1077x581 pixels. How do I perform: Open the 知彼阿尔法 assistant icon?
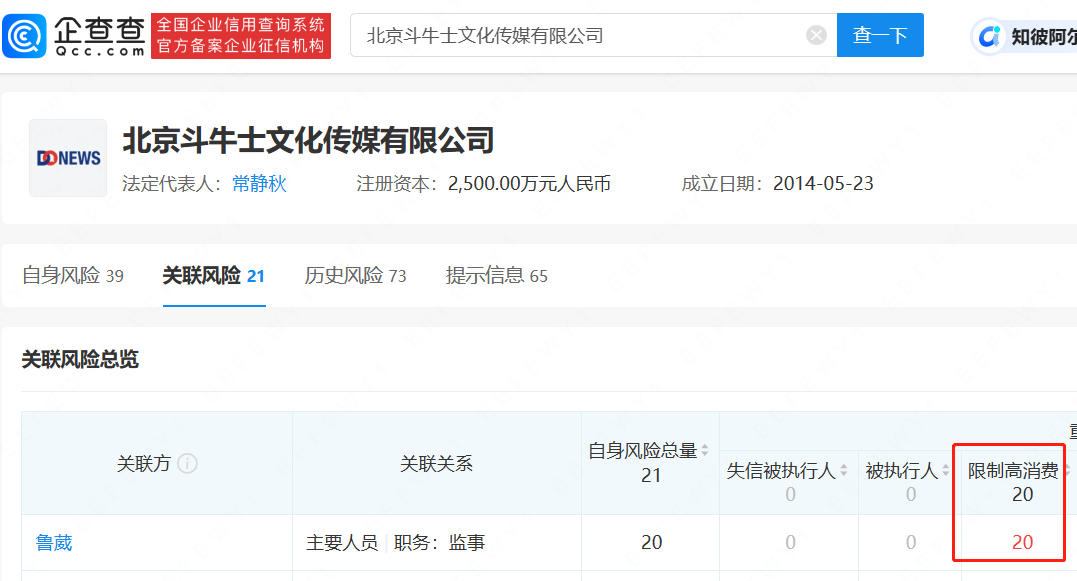click(989, 36)
